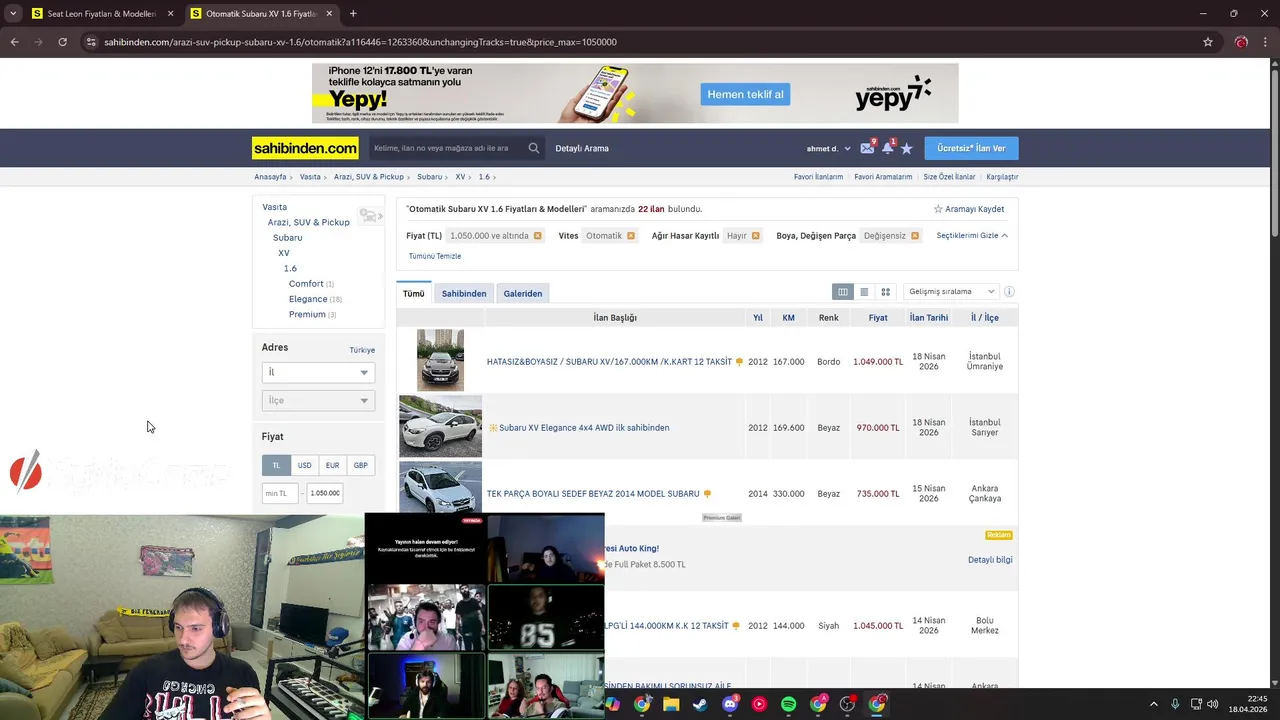This screenshot has height=720, width=1280.
Task: Remove the Fiyat 1.050.000 ve altında filter
Action: [537, 236]
